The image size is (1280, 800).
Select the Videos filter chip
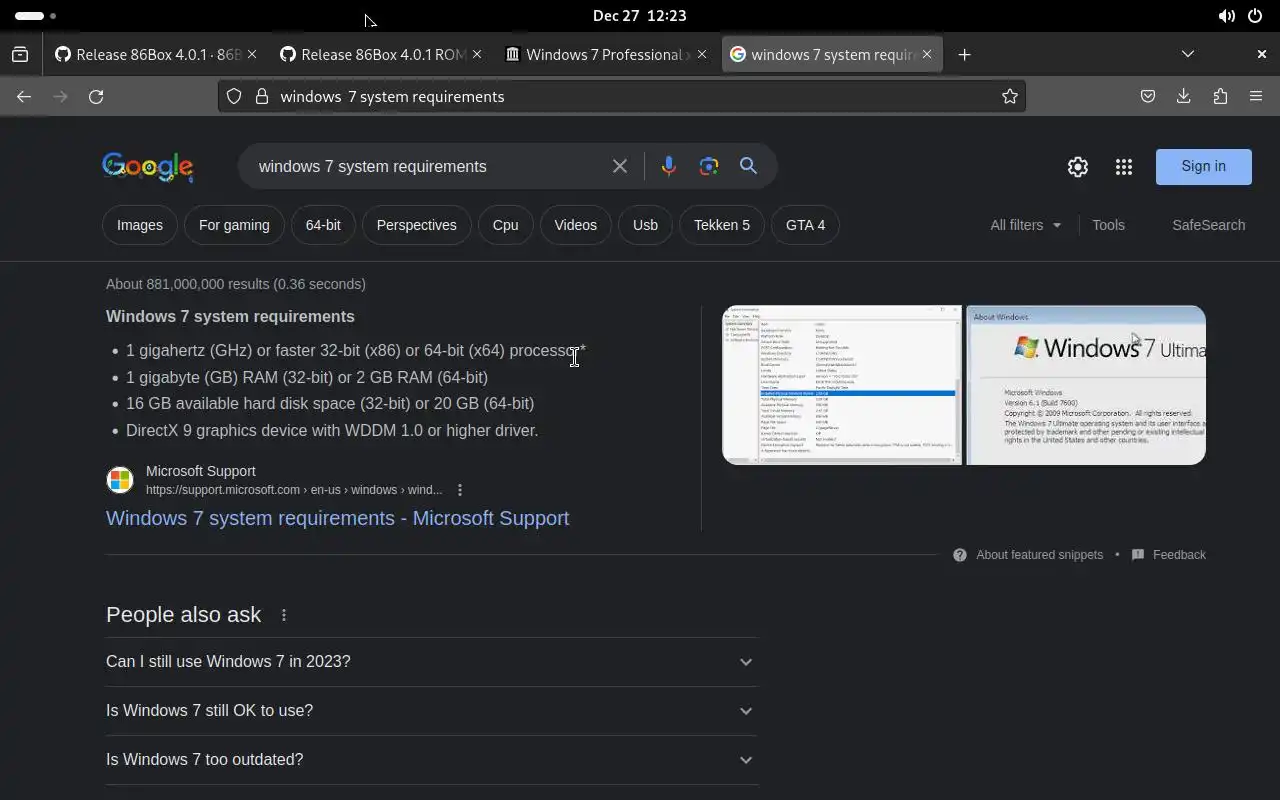pos(576,225)
